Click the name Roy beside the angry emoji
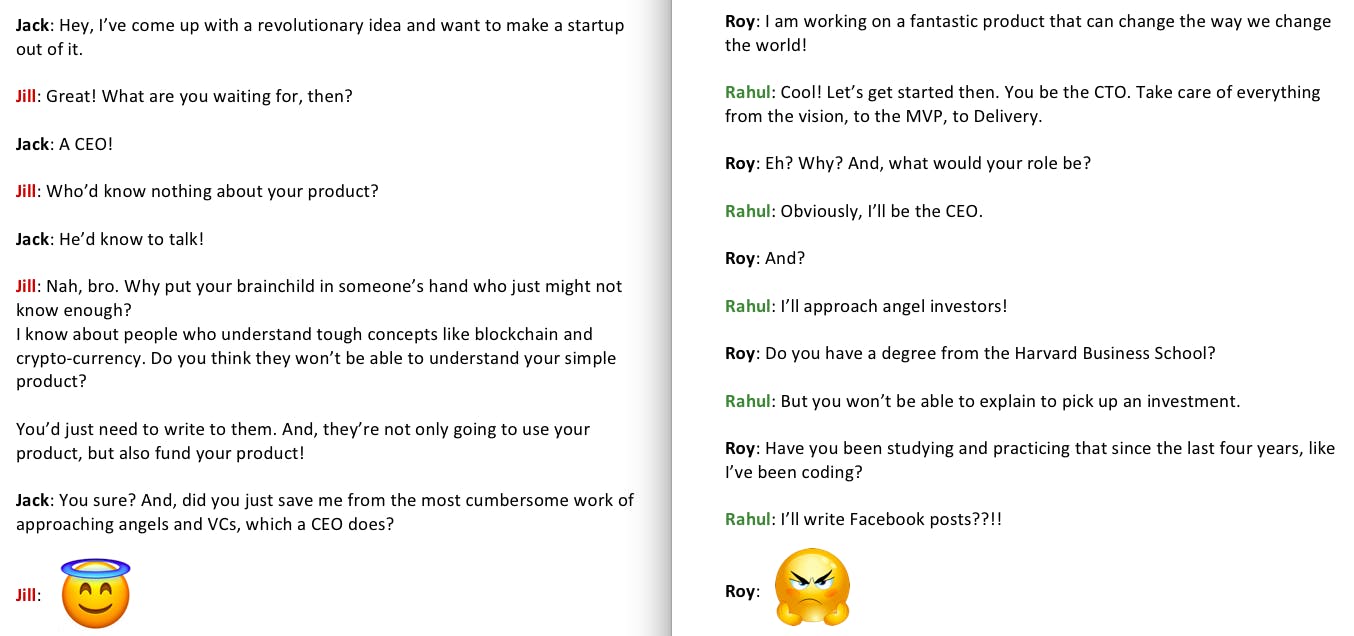The width and height of the screenshot is (1354, 636). tap(740, 591)
